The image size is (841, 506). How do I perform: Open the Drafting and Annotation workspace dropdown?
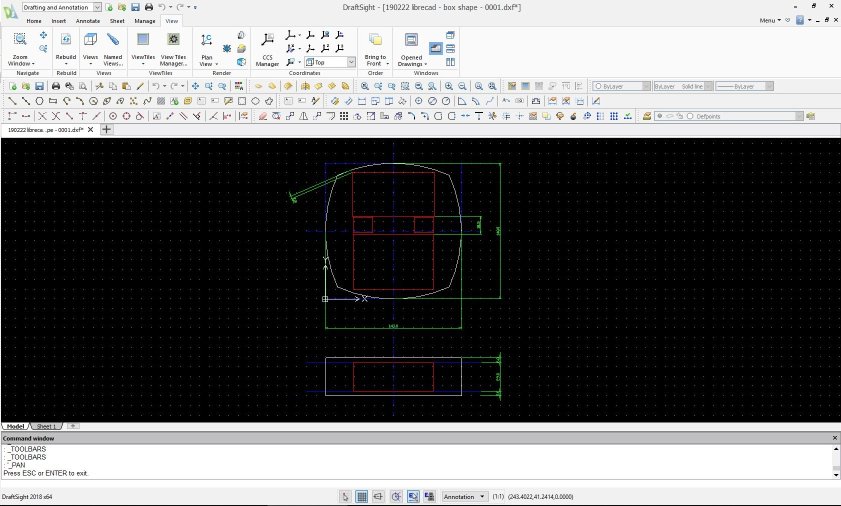(x=97, y=7)
